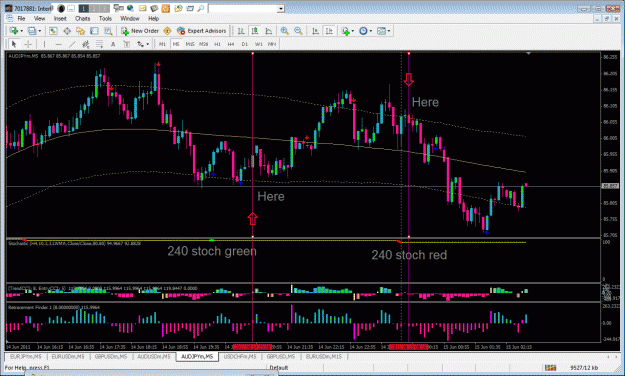This screenshot has width=625, height=376.
Task: Select the Crosshair tool
Action: click(x=28, y=44)
